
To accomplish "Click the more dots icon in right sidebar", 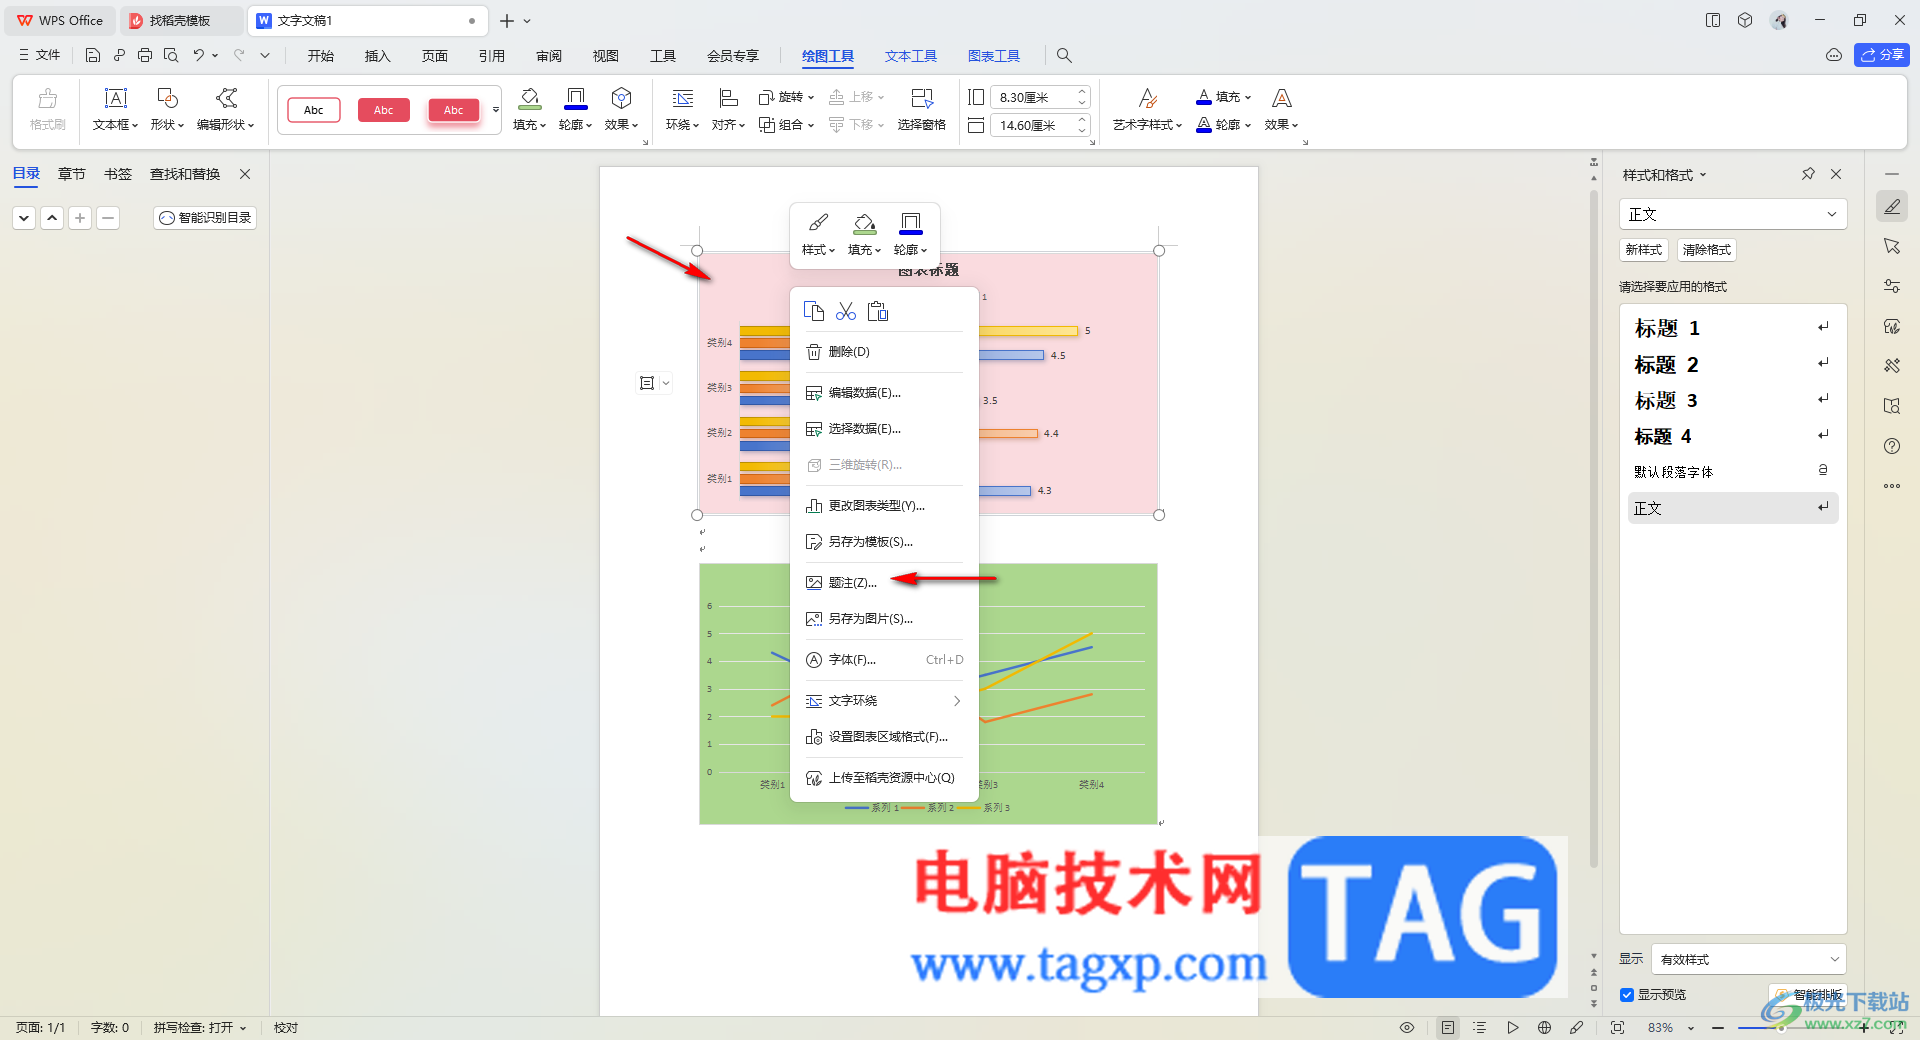I will (x=1892, y=486).
